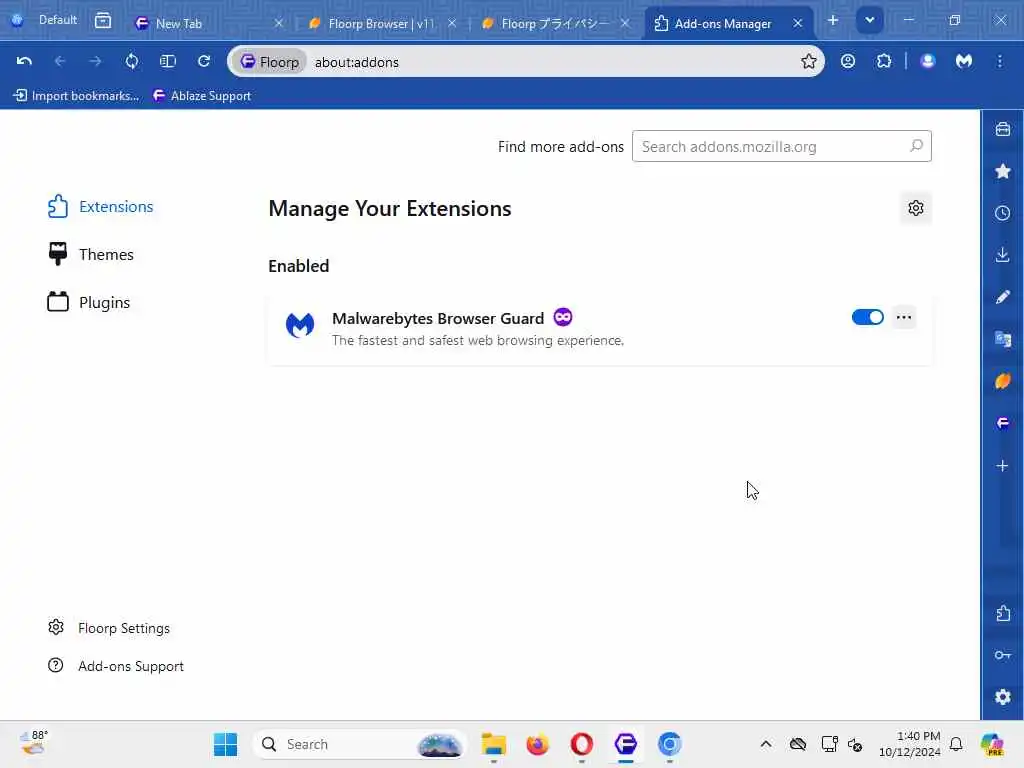The image size is (1024, 768).
Task: Click the profile avatar icon
Action: 927,61
